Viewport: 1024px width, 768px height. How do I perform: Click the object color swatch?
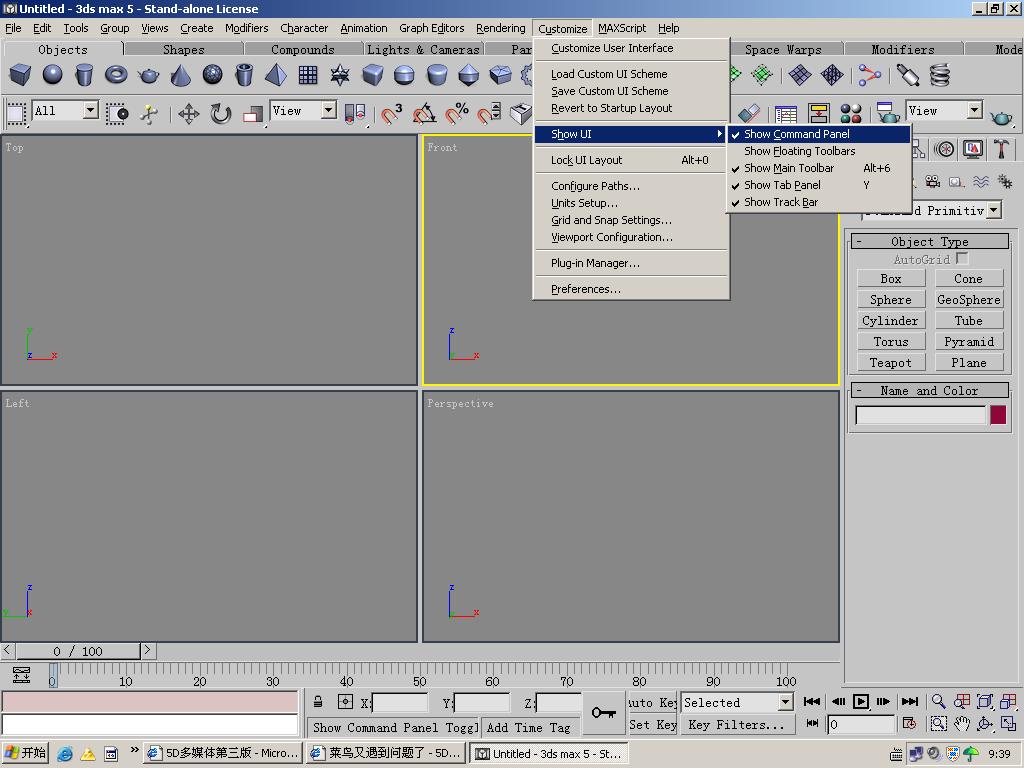[x=998, y=415]
